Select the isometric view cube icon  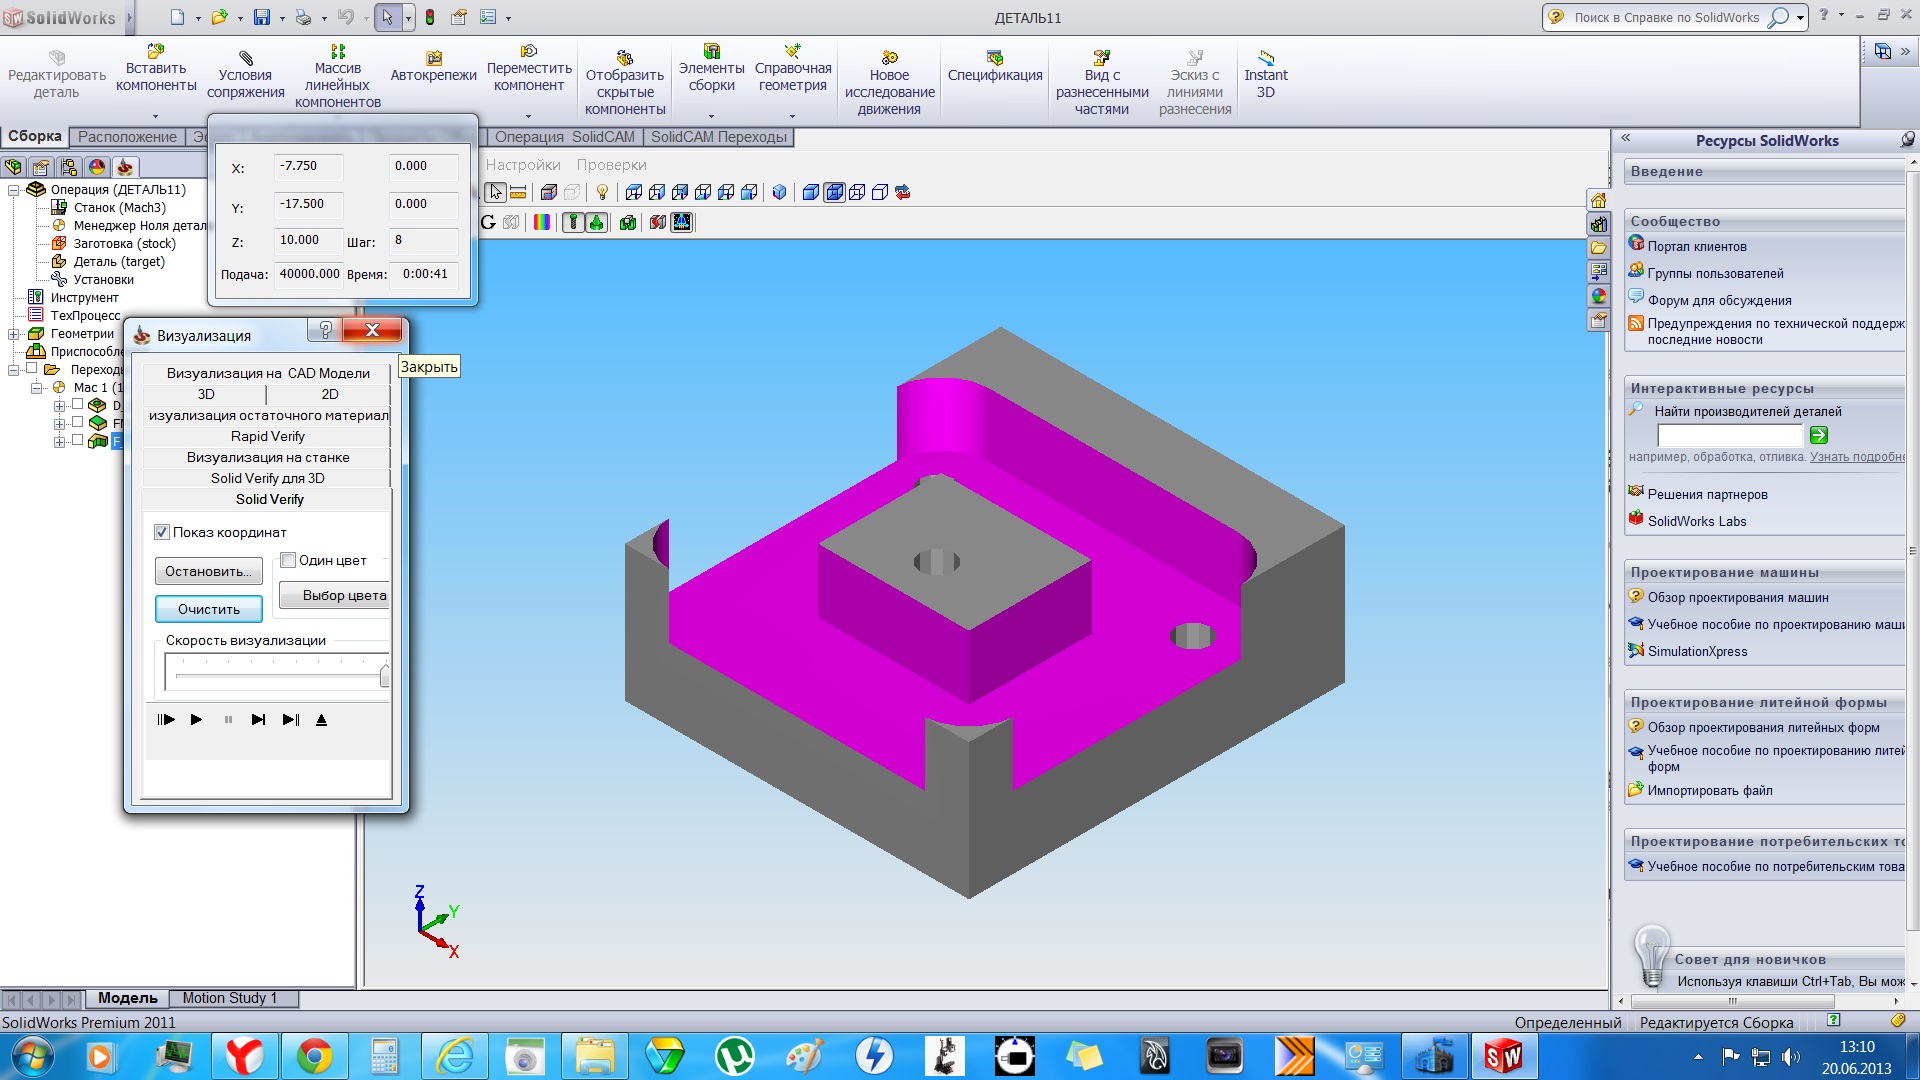pos(780,193)
